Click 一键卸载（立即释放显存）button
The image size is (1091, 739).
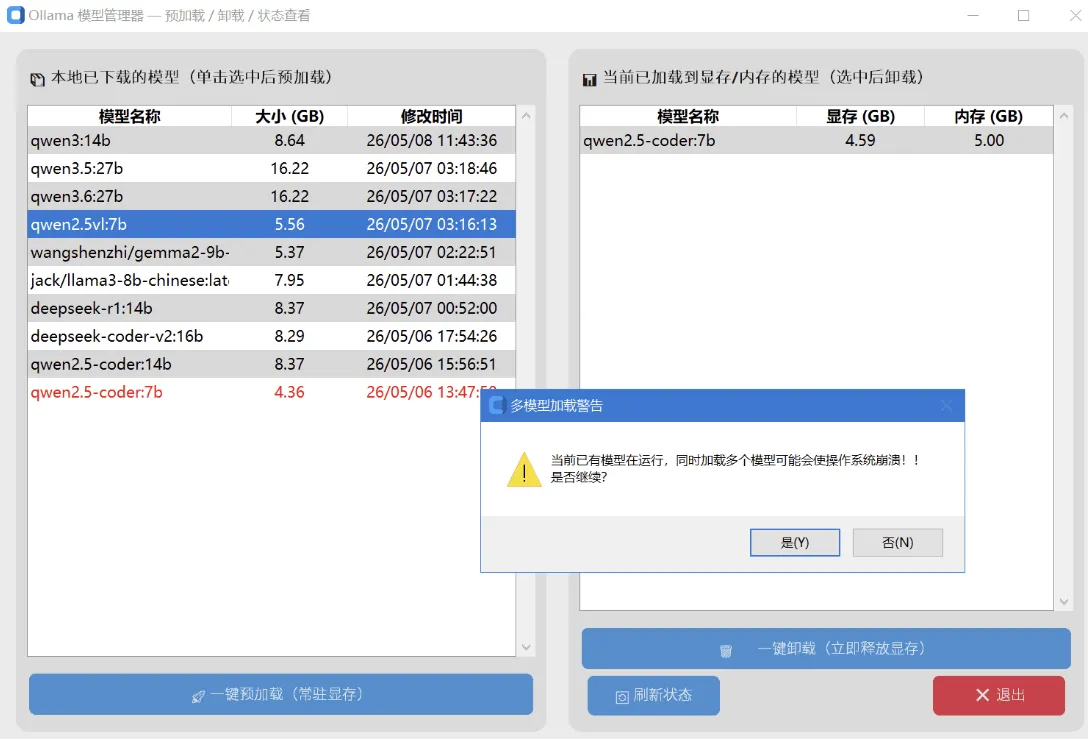click(x=826, y=649)
